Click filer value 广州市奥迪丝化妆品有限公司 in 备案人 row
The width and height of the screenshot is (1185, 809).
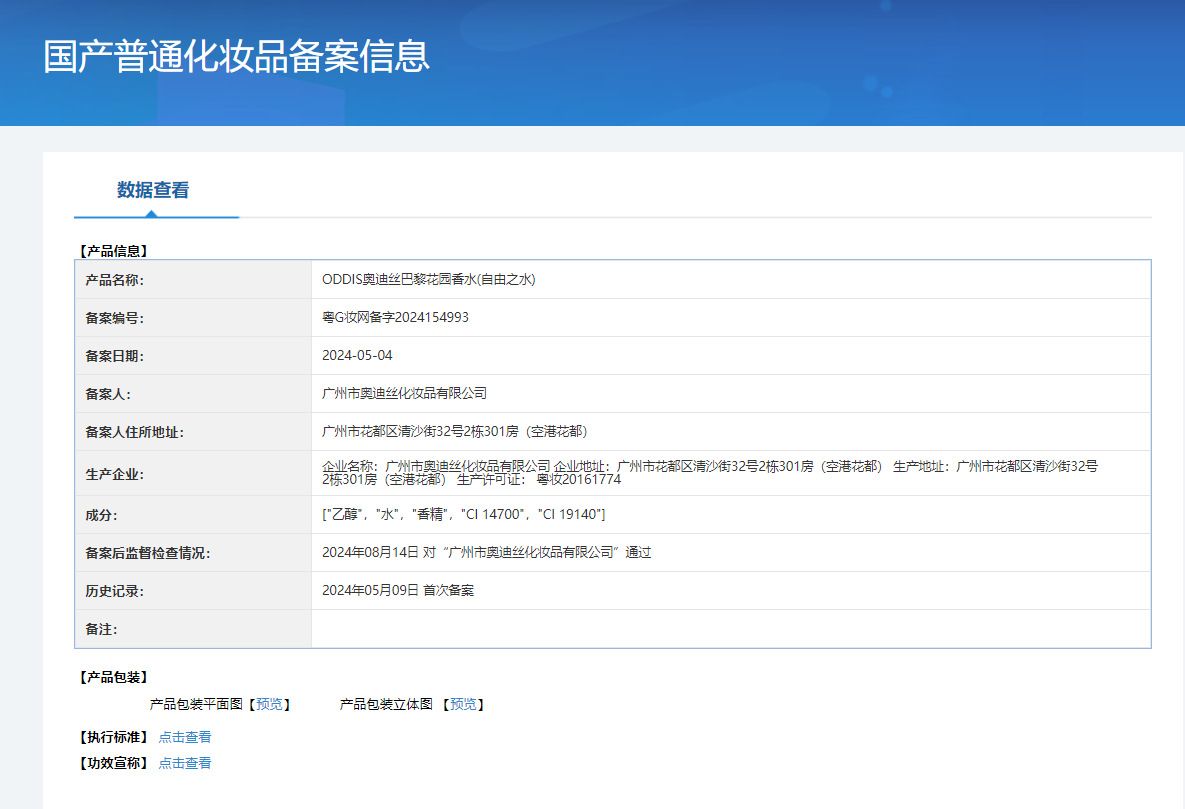404,393
